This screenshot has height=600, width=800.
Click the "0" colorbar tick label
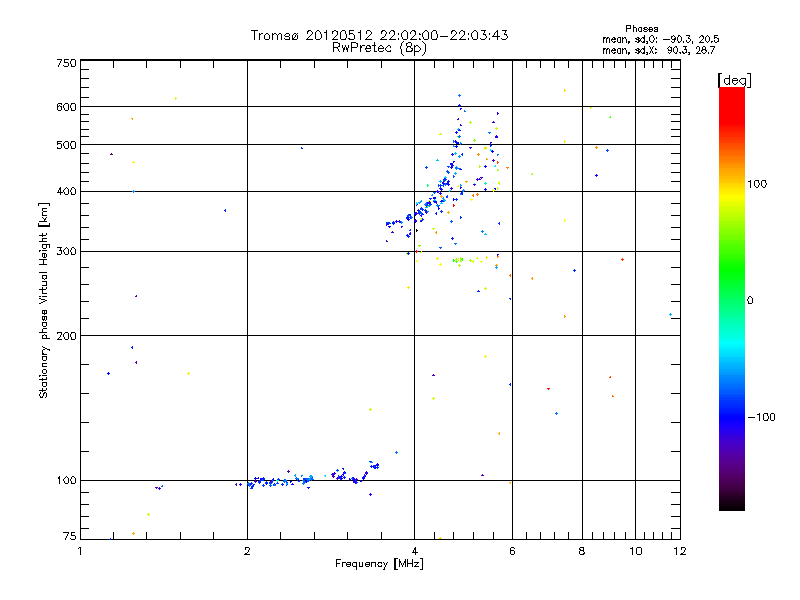[x=750, y=300]
